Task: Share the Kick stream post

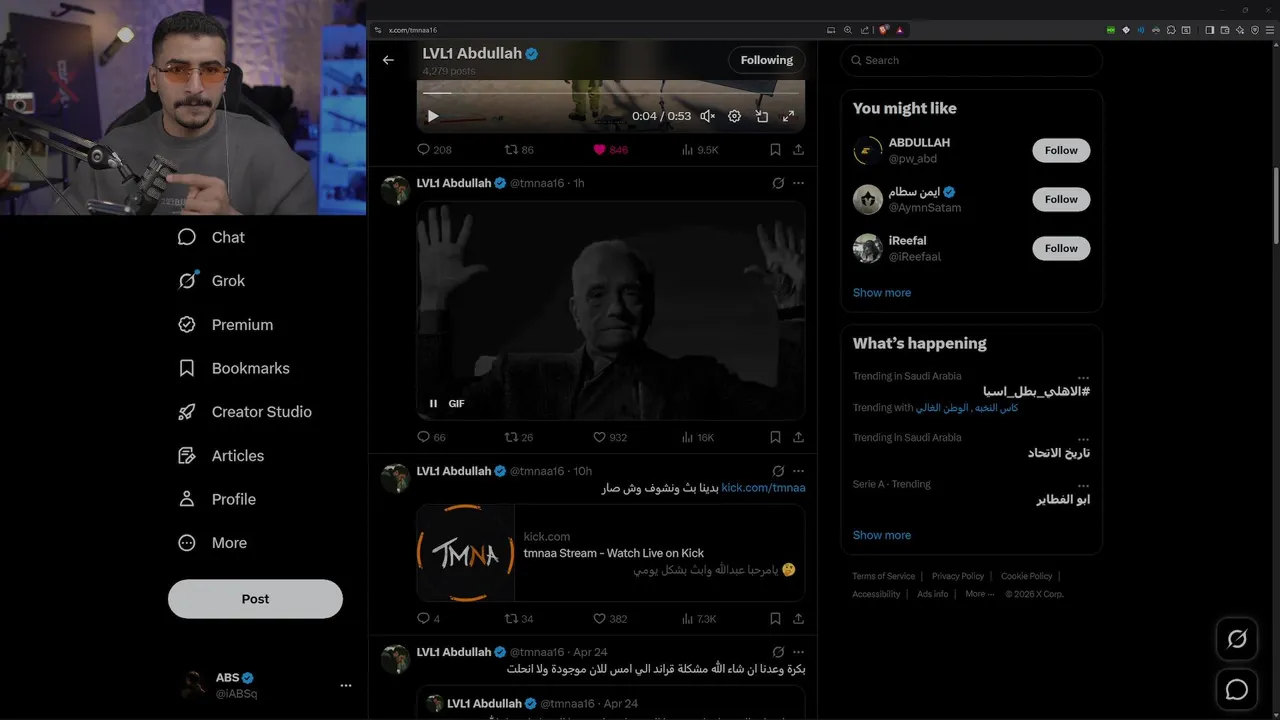Action: (798, 619)
